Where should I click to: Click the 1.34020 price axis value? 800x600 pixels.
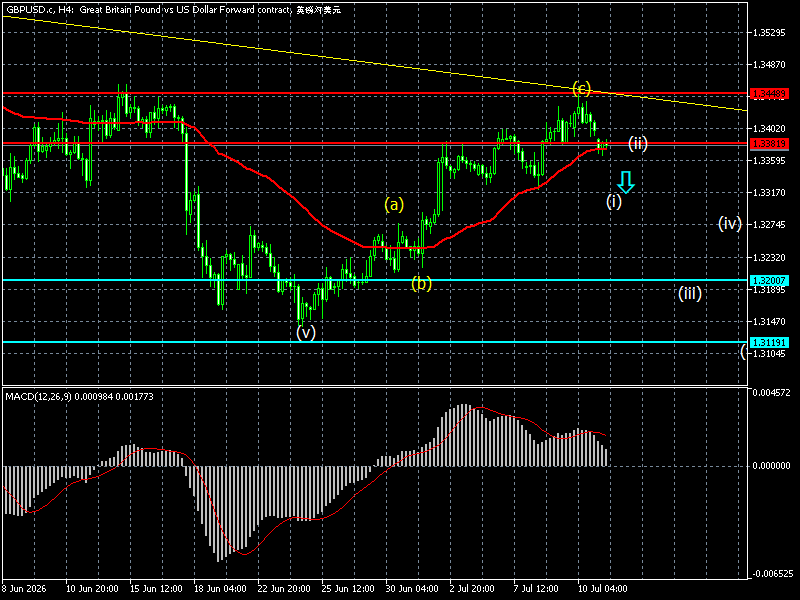[x=769, y=129]
